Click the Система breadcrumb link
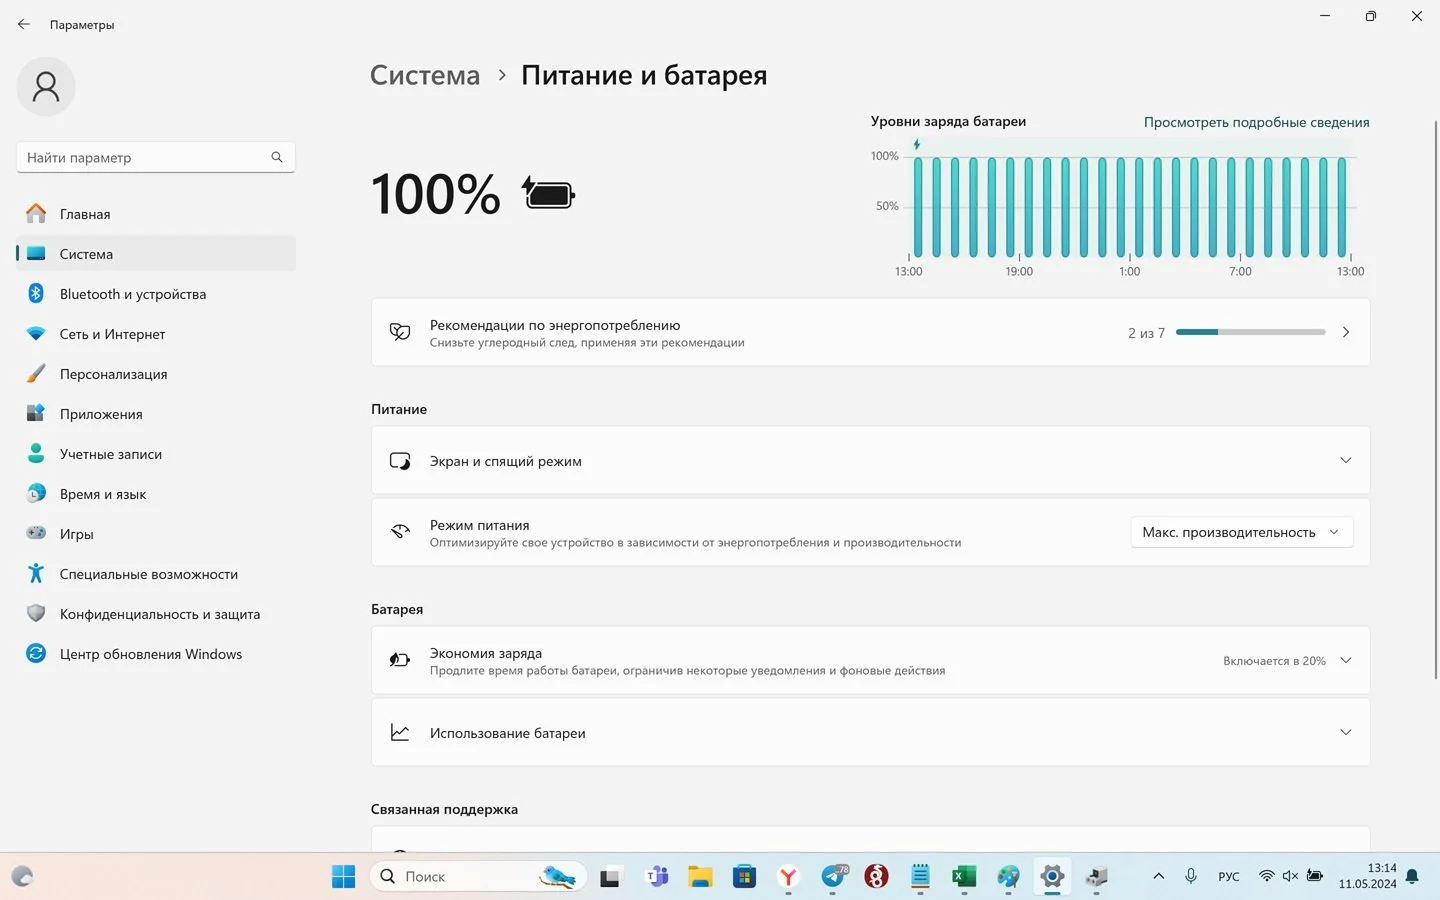The width and height of the screenshot is (1440, 900). [425, 75]
